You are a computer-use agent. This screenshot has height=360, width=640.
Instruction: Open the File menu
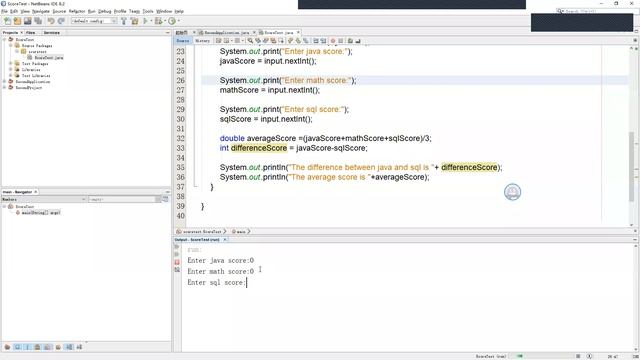pyautogui.click(x=4, y=11)
